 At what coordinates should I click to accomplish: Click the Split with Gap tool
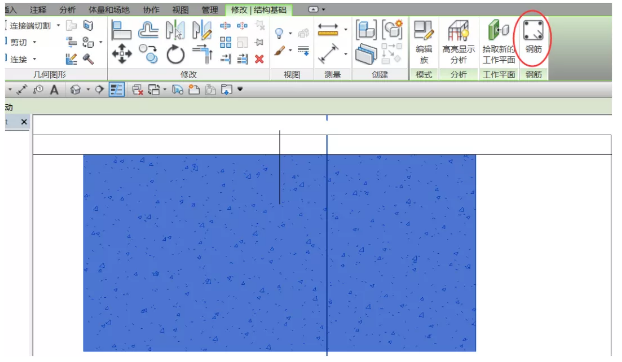[x=242, y=26]
